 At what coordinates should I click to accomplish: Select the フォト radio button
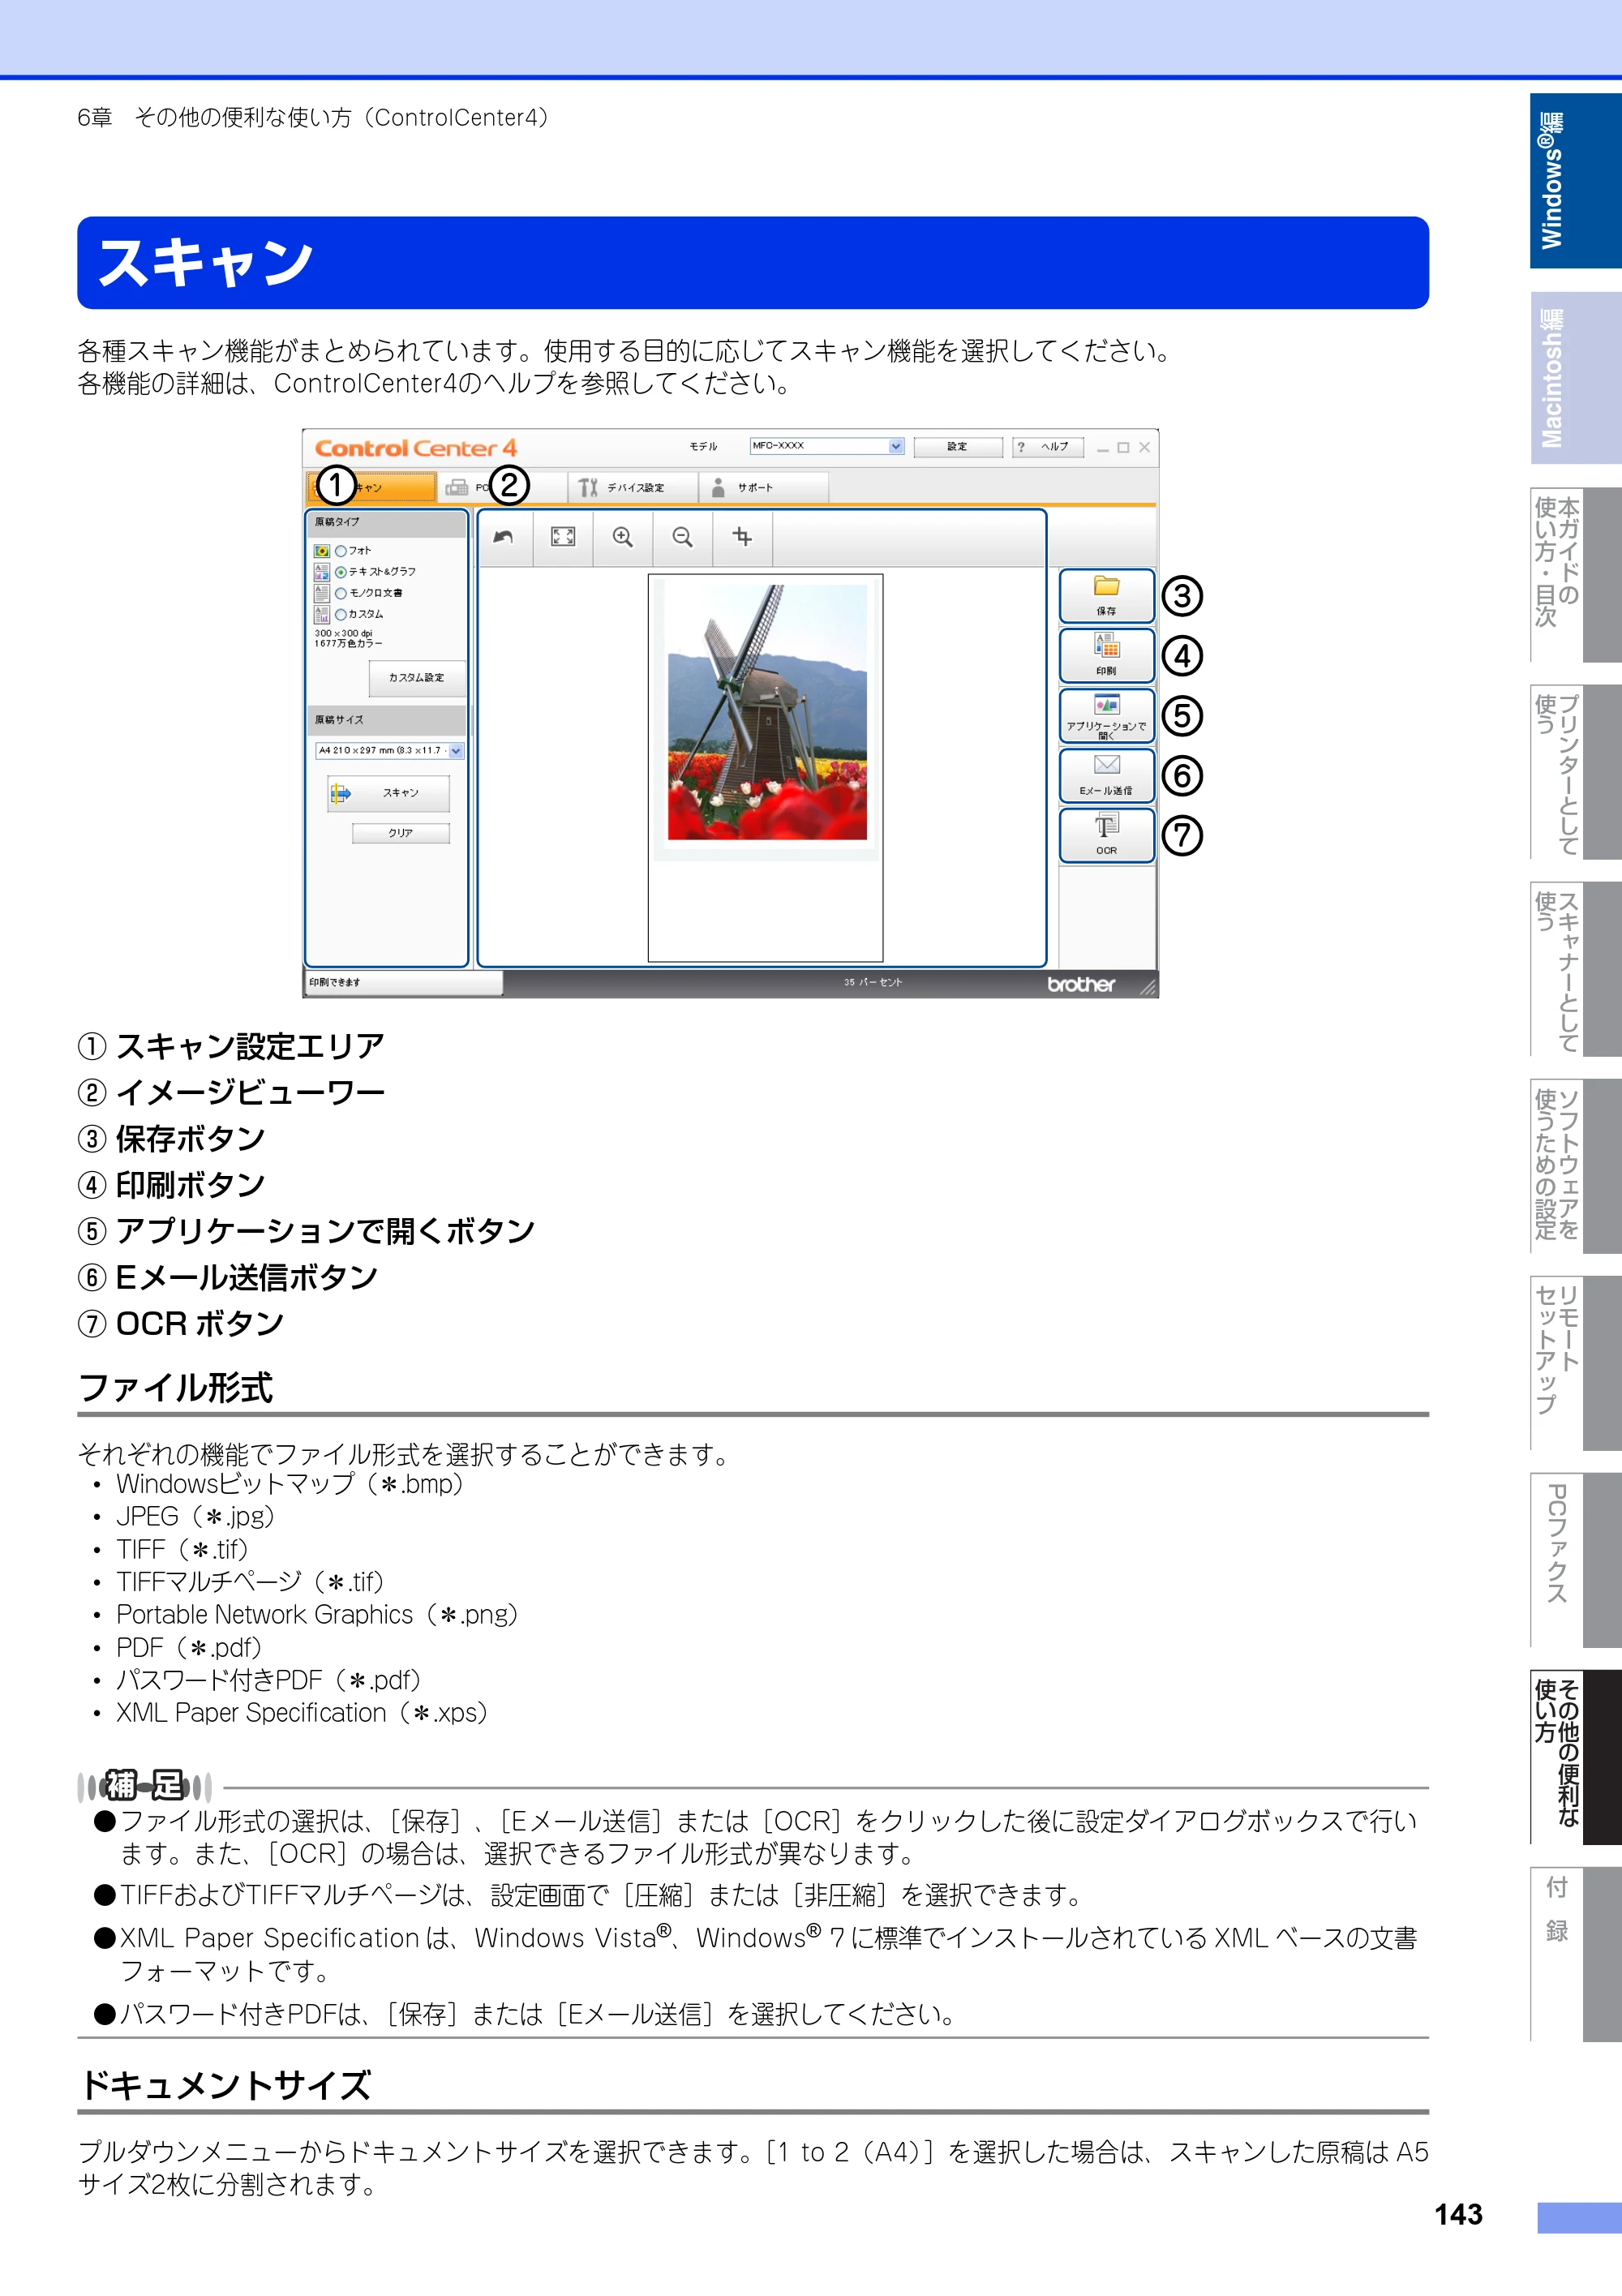click(x=340, y=551)
